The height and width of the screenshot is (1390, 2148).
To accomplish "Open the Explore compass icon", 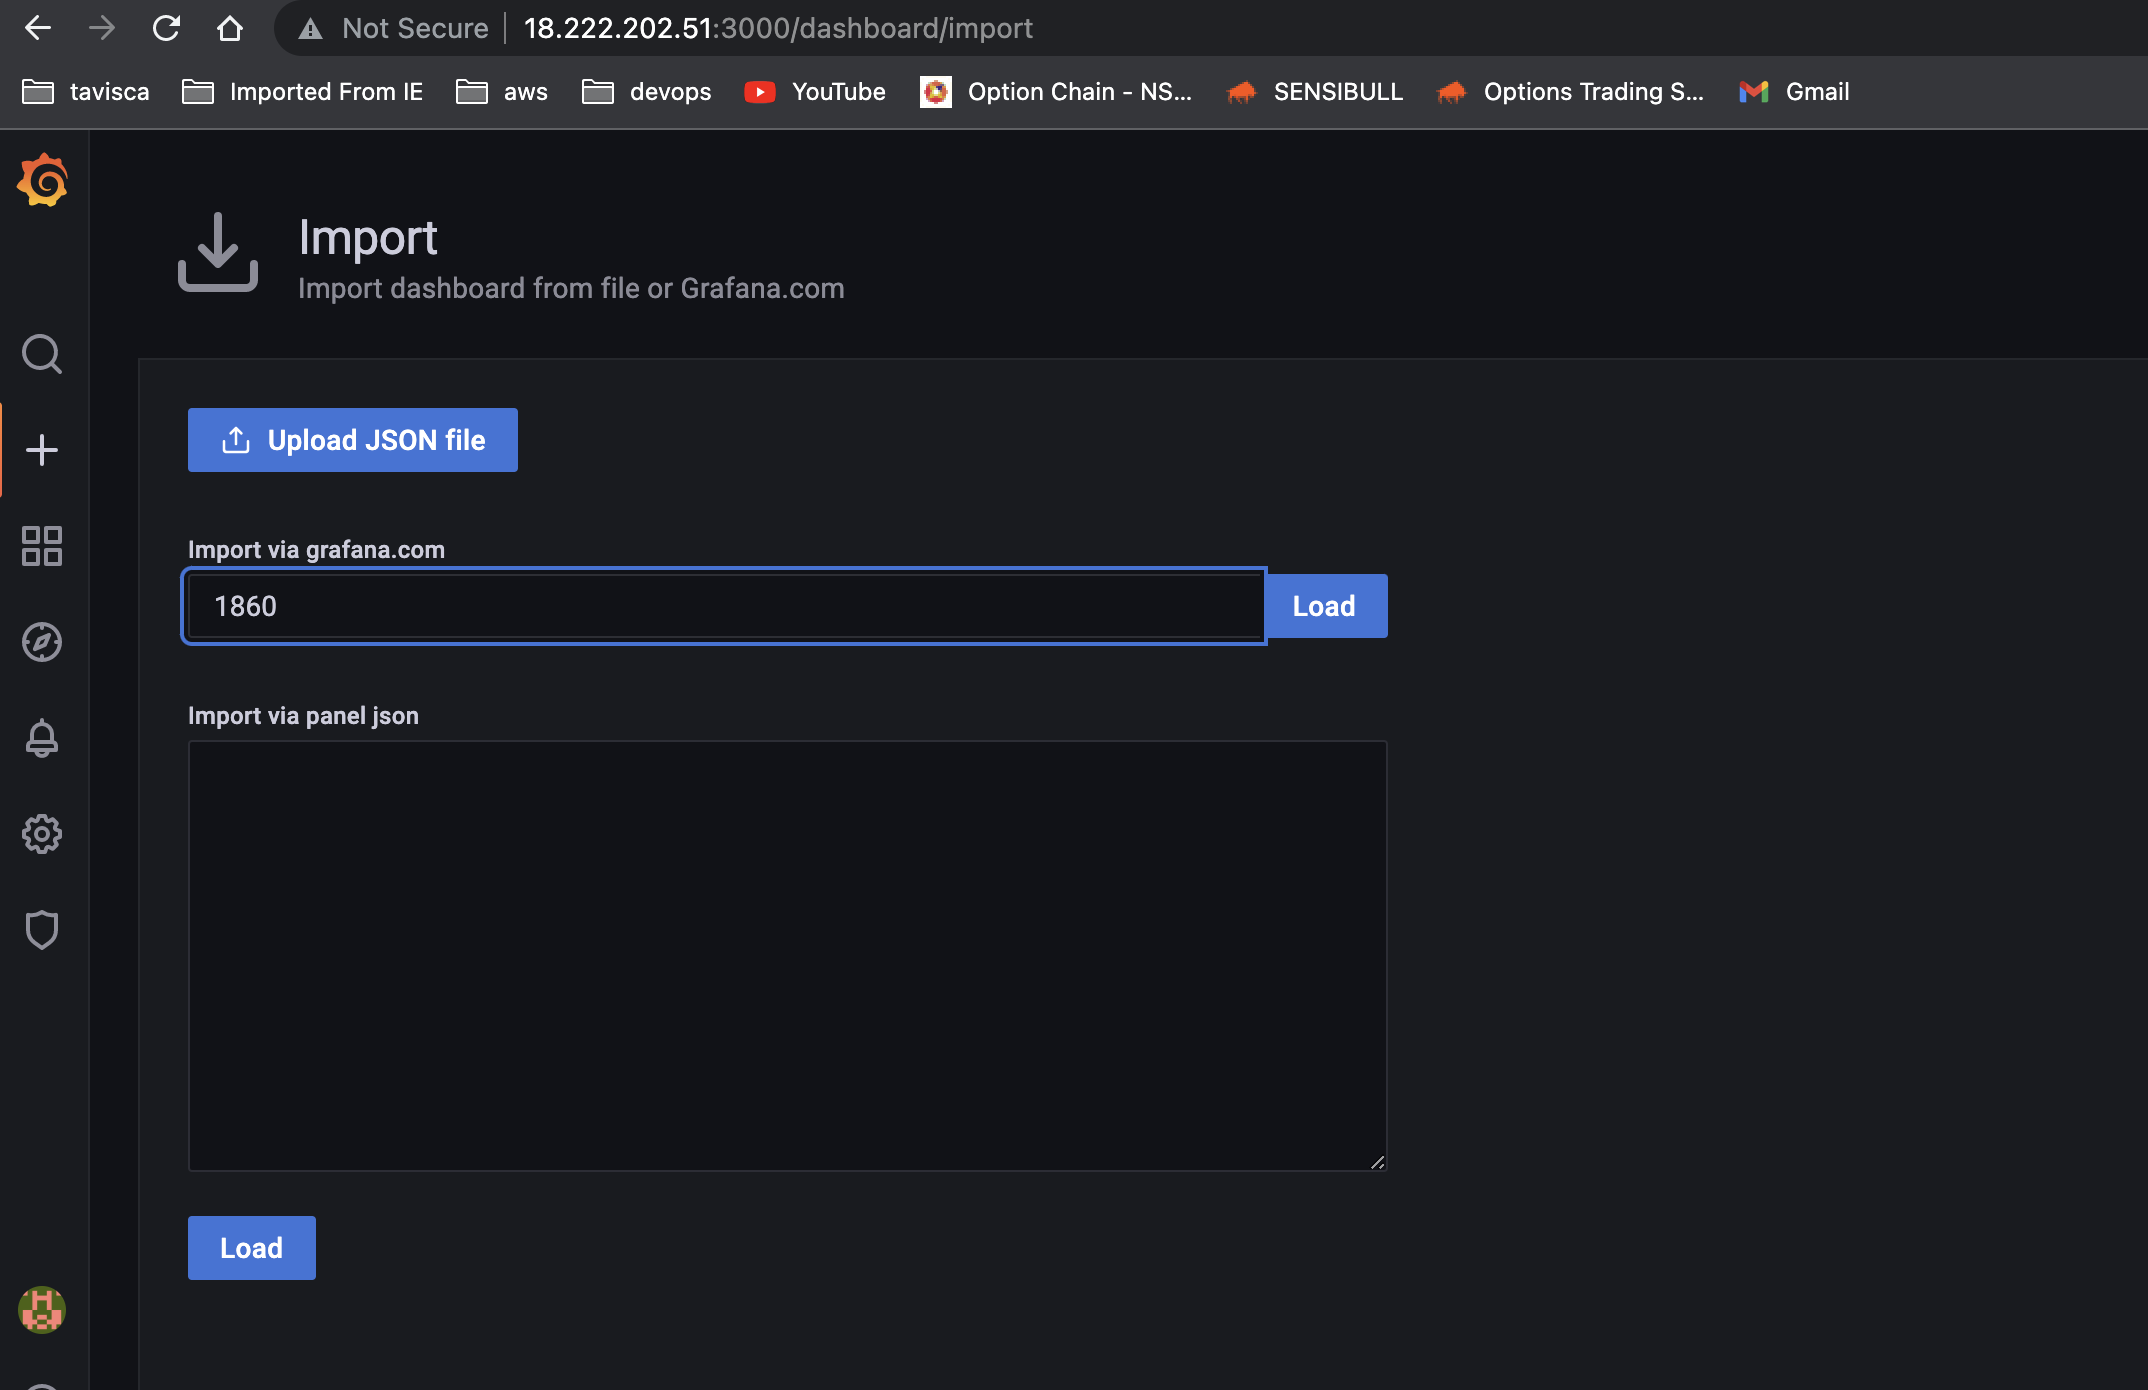I will pyautogui.click(x=42, y=643).
